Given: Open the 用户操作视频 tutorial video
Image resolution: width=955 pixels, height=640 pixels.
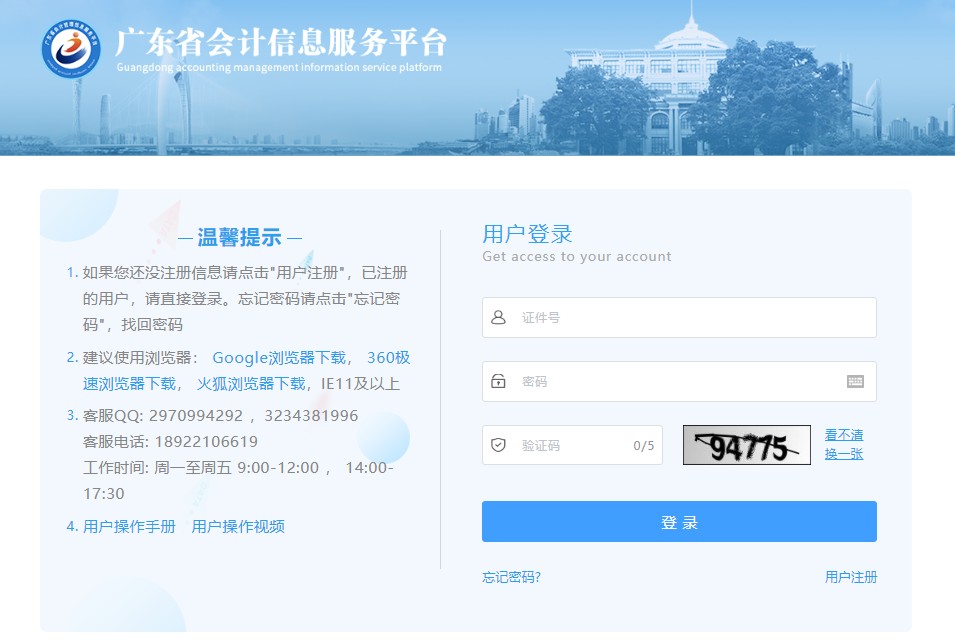Looking at the screenshot, I should 240,526.
